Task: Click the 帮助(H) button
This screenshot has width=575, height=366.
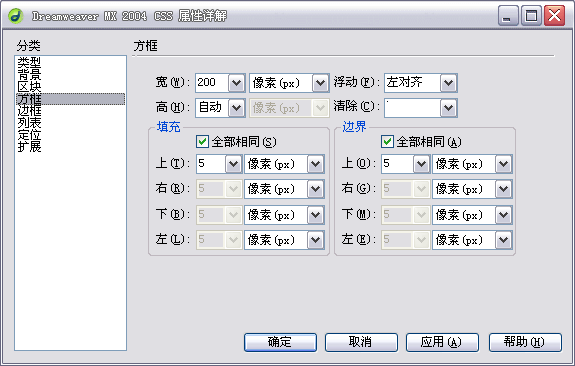Action: click(525, 342)
